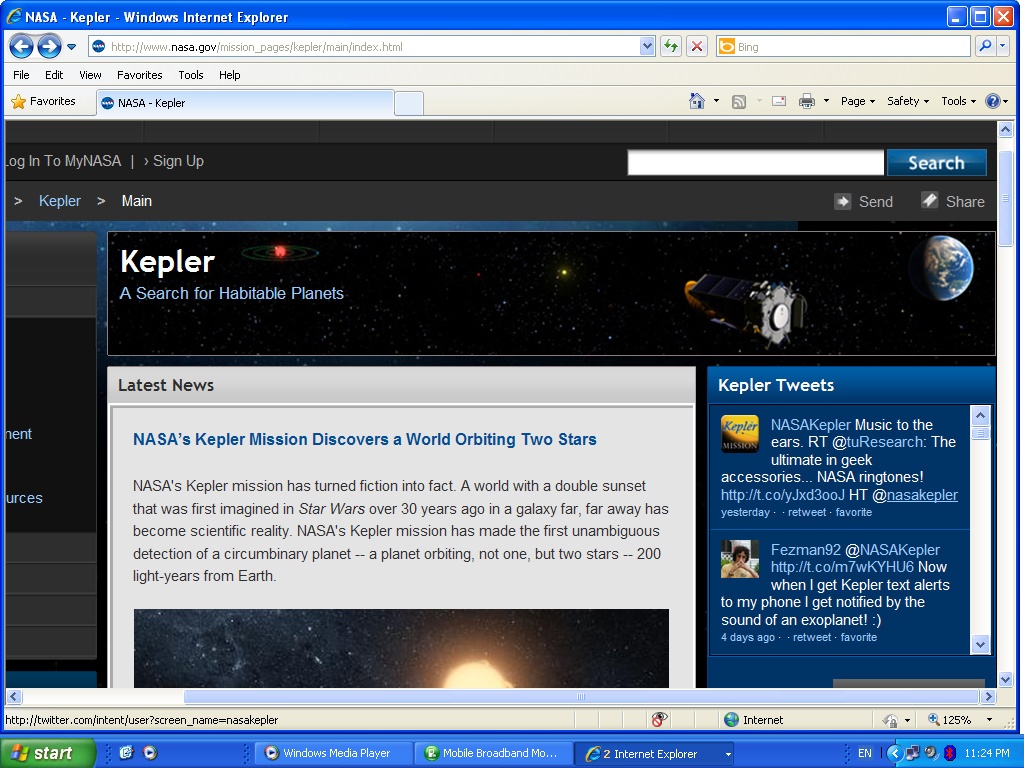The height and width of the screenshot is (768, 1024).
Task: Open the View menu
Action: click(x=90, y=75)
